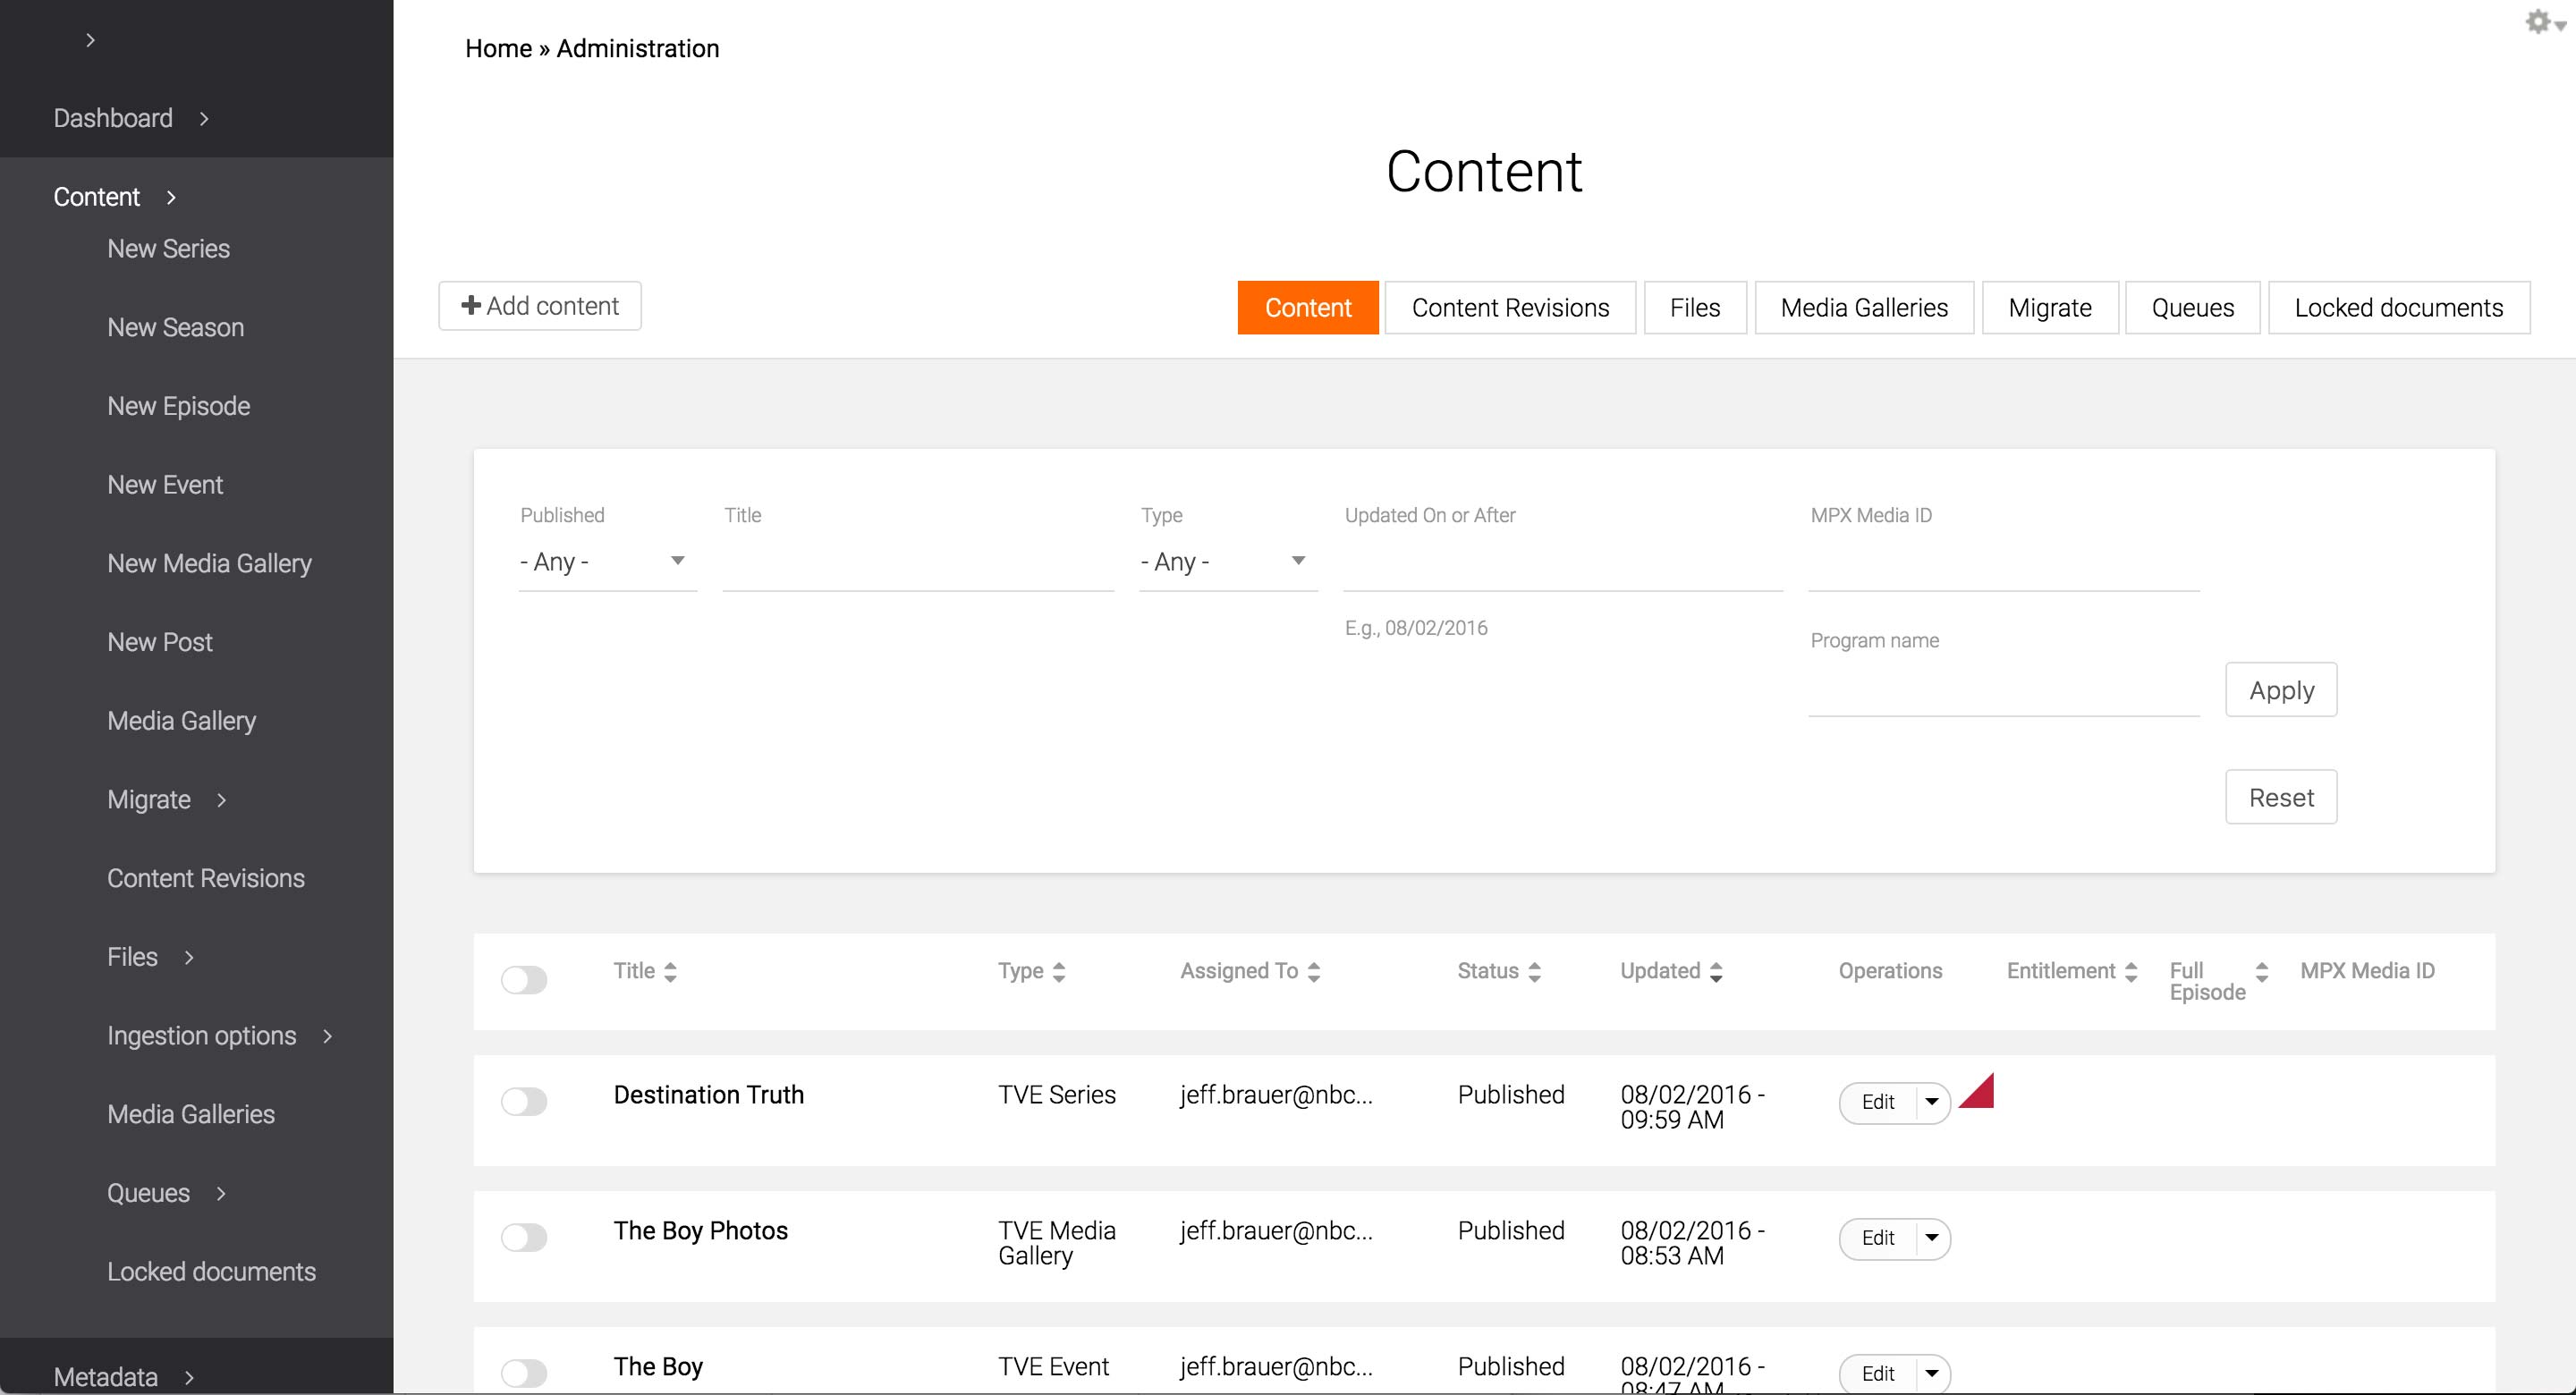Sort by Assigned To column arrows
This screenshot has height=1395, width=2576.
point(1314,972)
